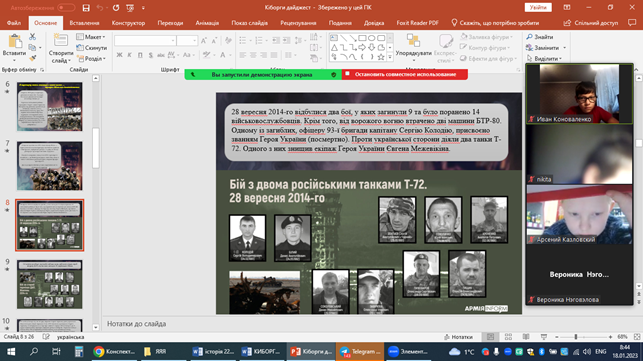Open the Section (Розділ) dropdown
The height and width of the screenshot is (361, 643).
(x=91, y=59)
